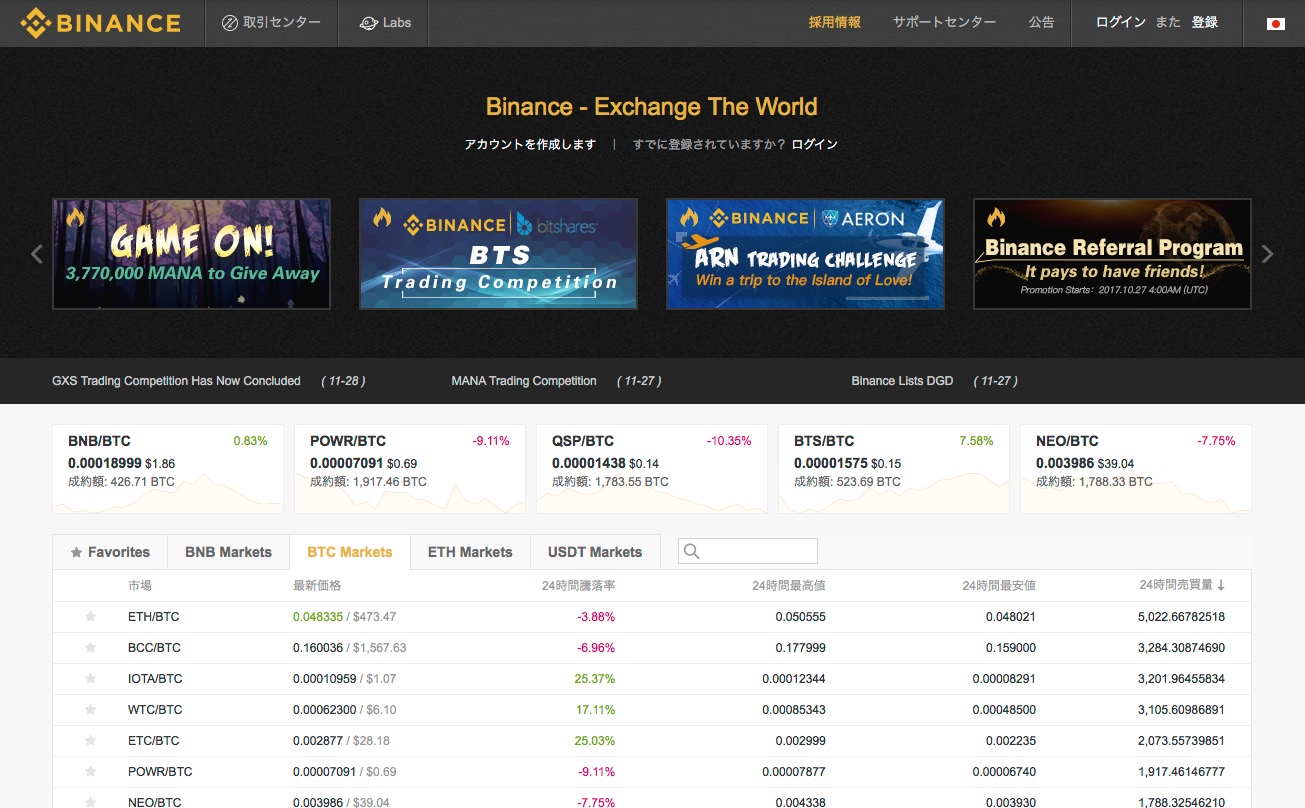Click アカウントを作成します link
This screenshot has width=1305, height=808.
coord(530,144)
